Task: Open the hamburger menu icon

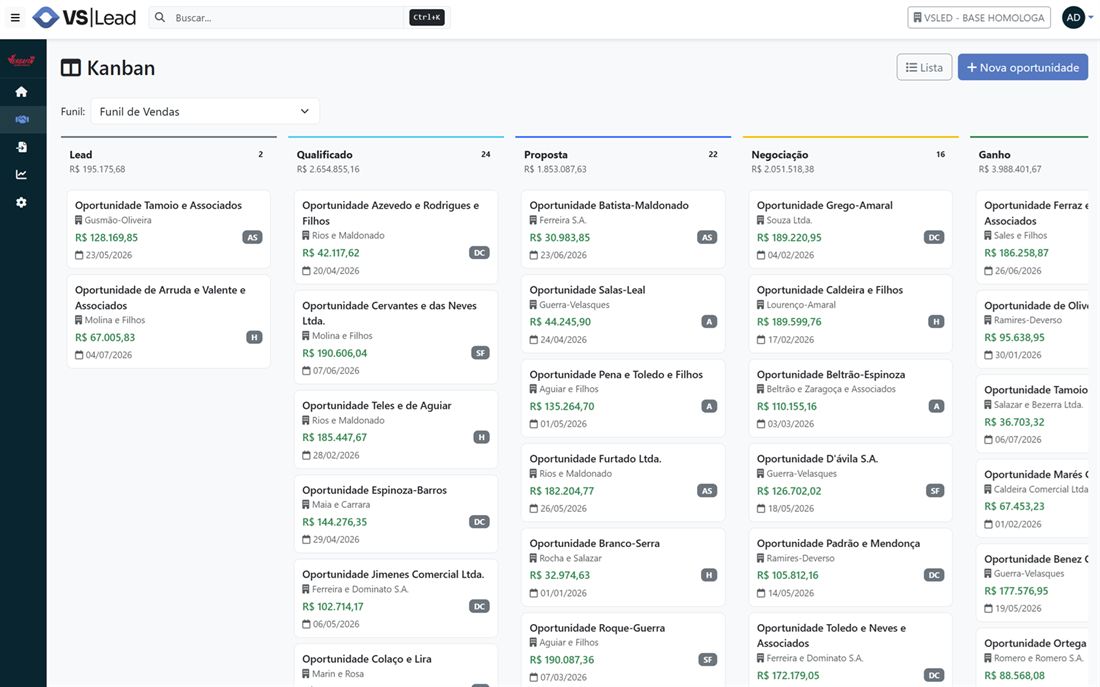Action: pos(15,18)
